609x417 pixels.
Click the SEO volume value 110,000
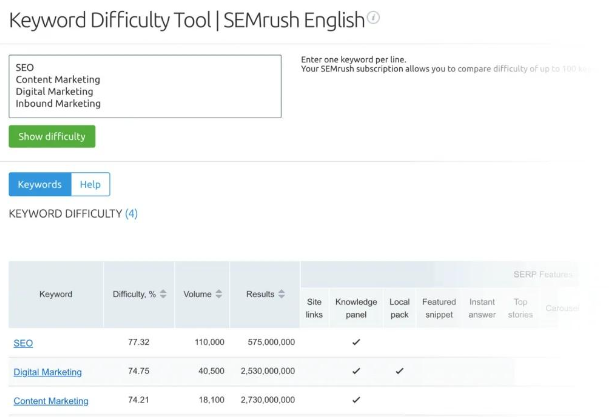(x=209, y=342)
